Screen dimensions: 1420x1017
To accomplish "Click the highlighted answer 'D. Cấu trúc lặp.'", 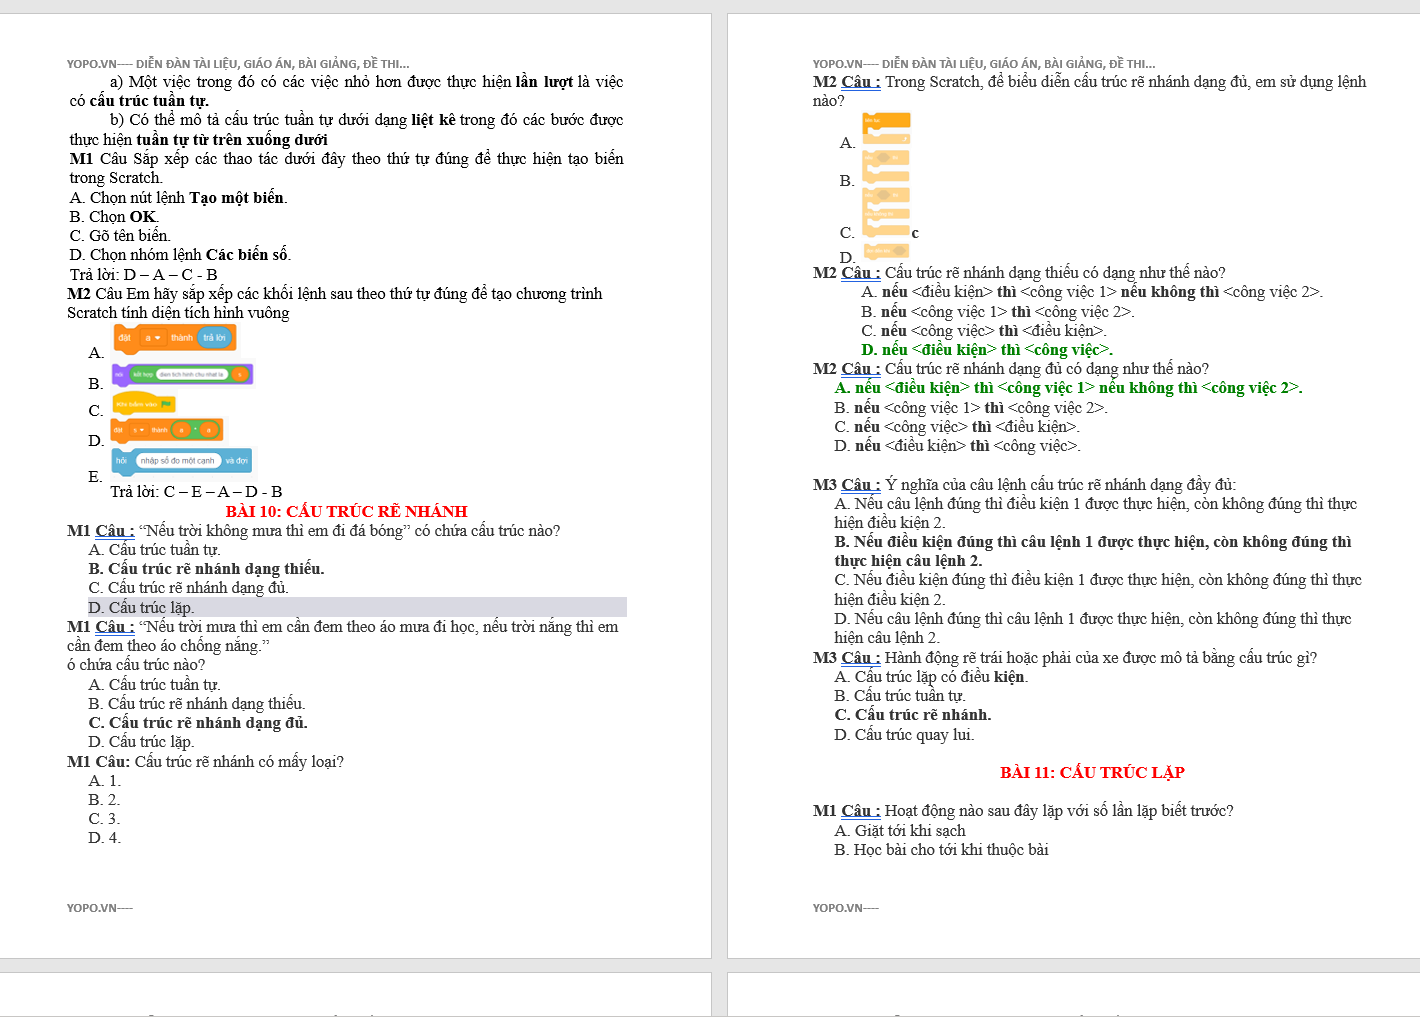I will (x=141, y=607).
